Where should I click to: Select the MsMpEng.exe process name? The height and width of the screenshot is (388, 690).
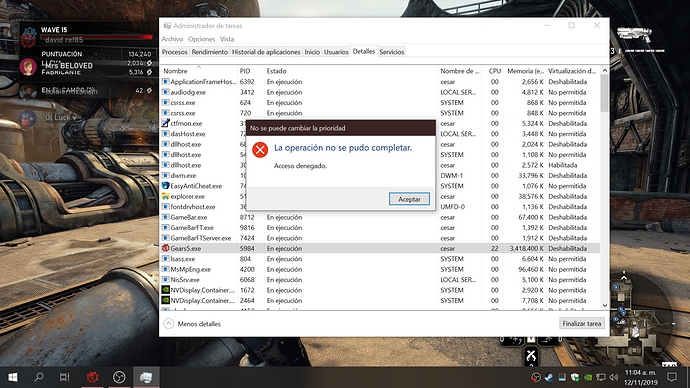[191, 269]
